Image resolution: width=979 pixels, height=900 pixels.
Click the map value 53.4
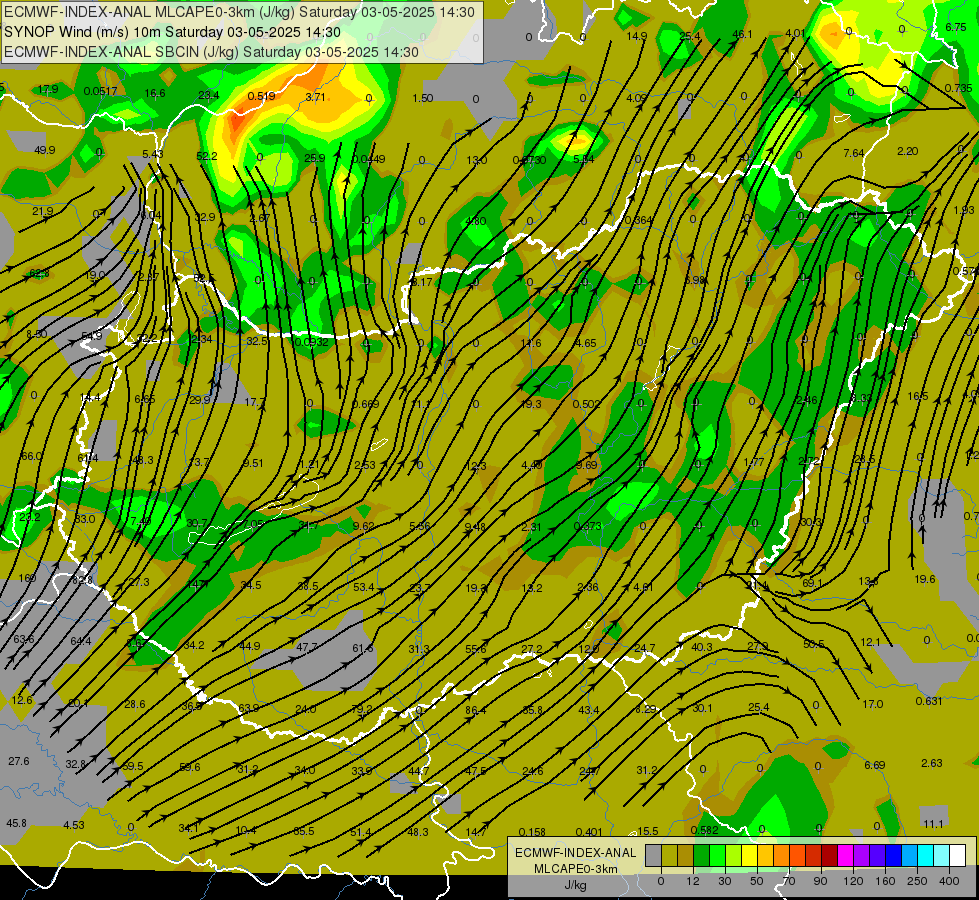click(363, 587)
